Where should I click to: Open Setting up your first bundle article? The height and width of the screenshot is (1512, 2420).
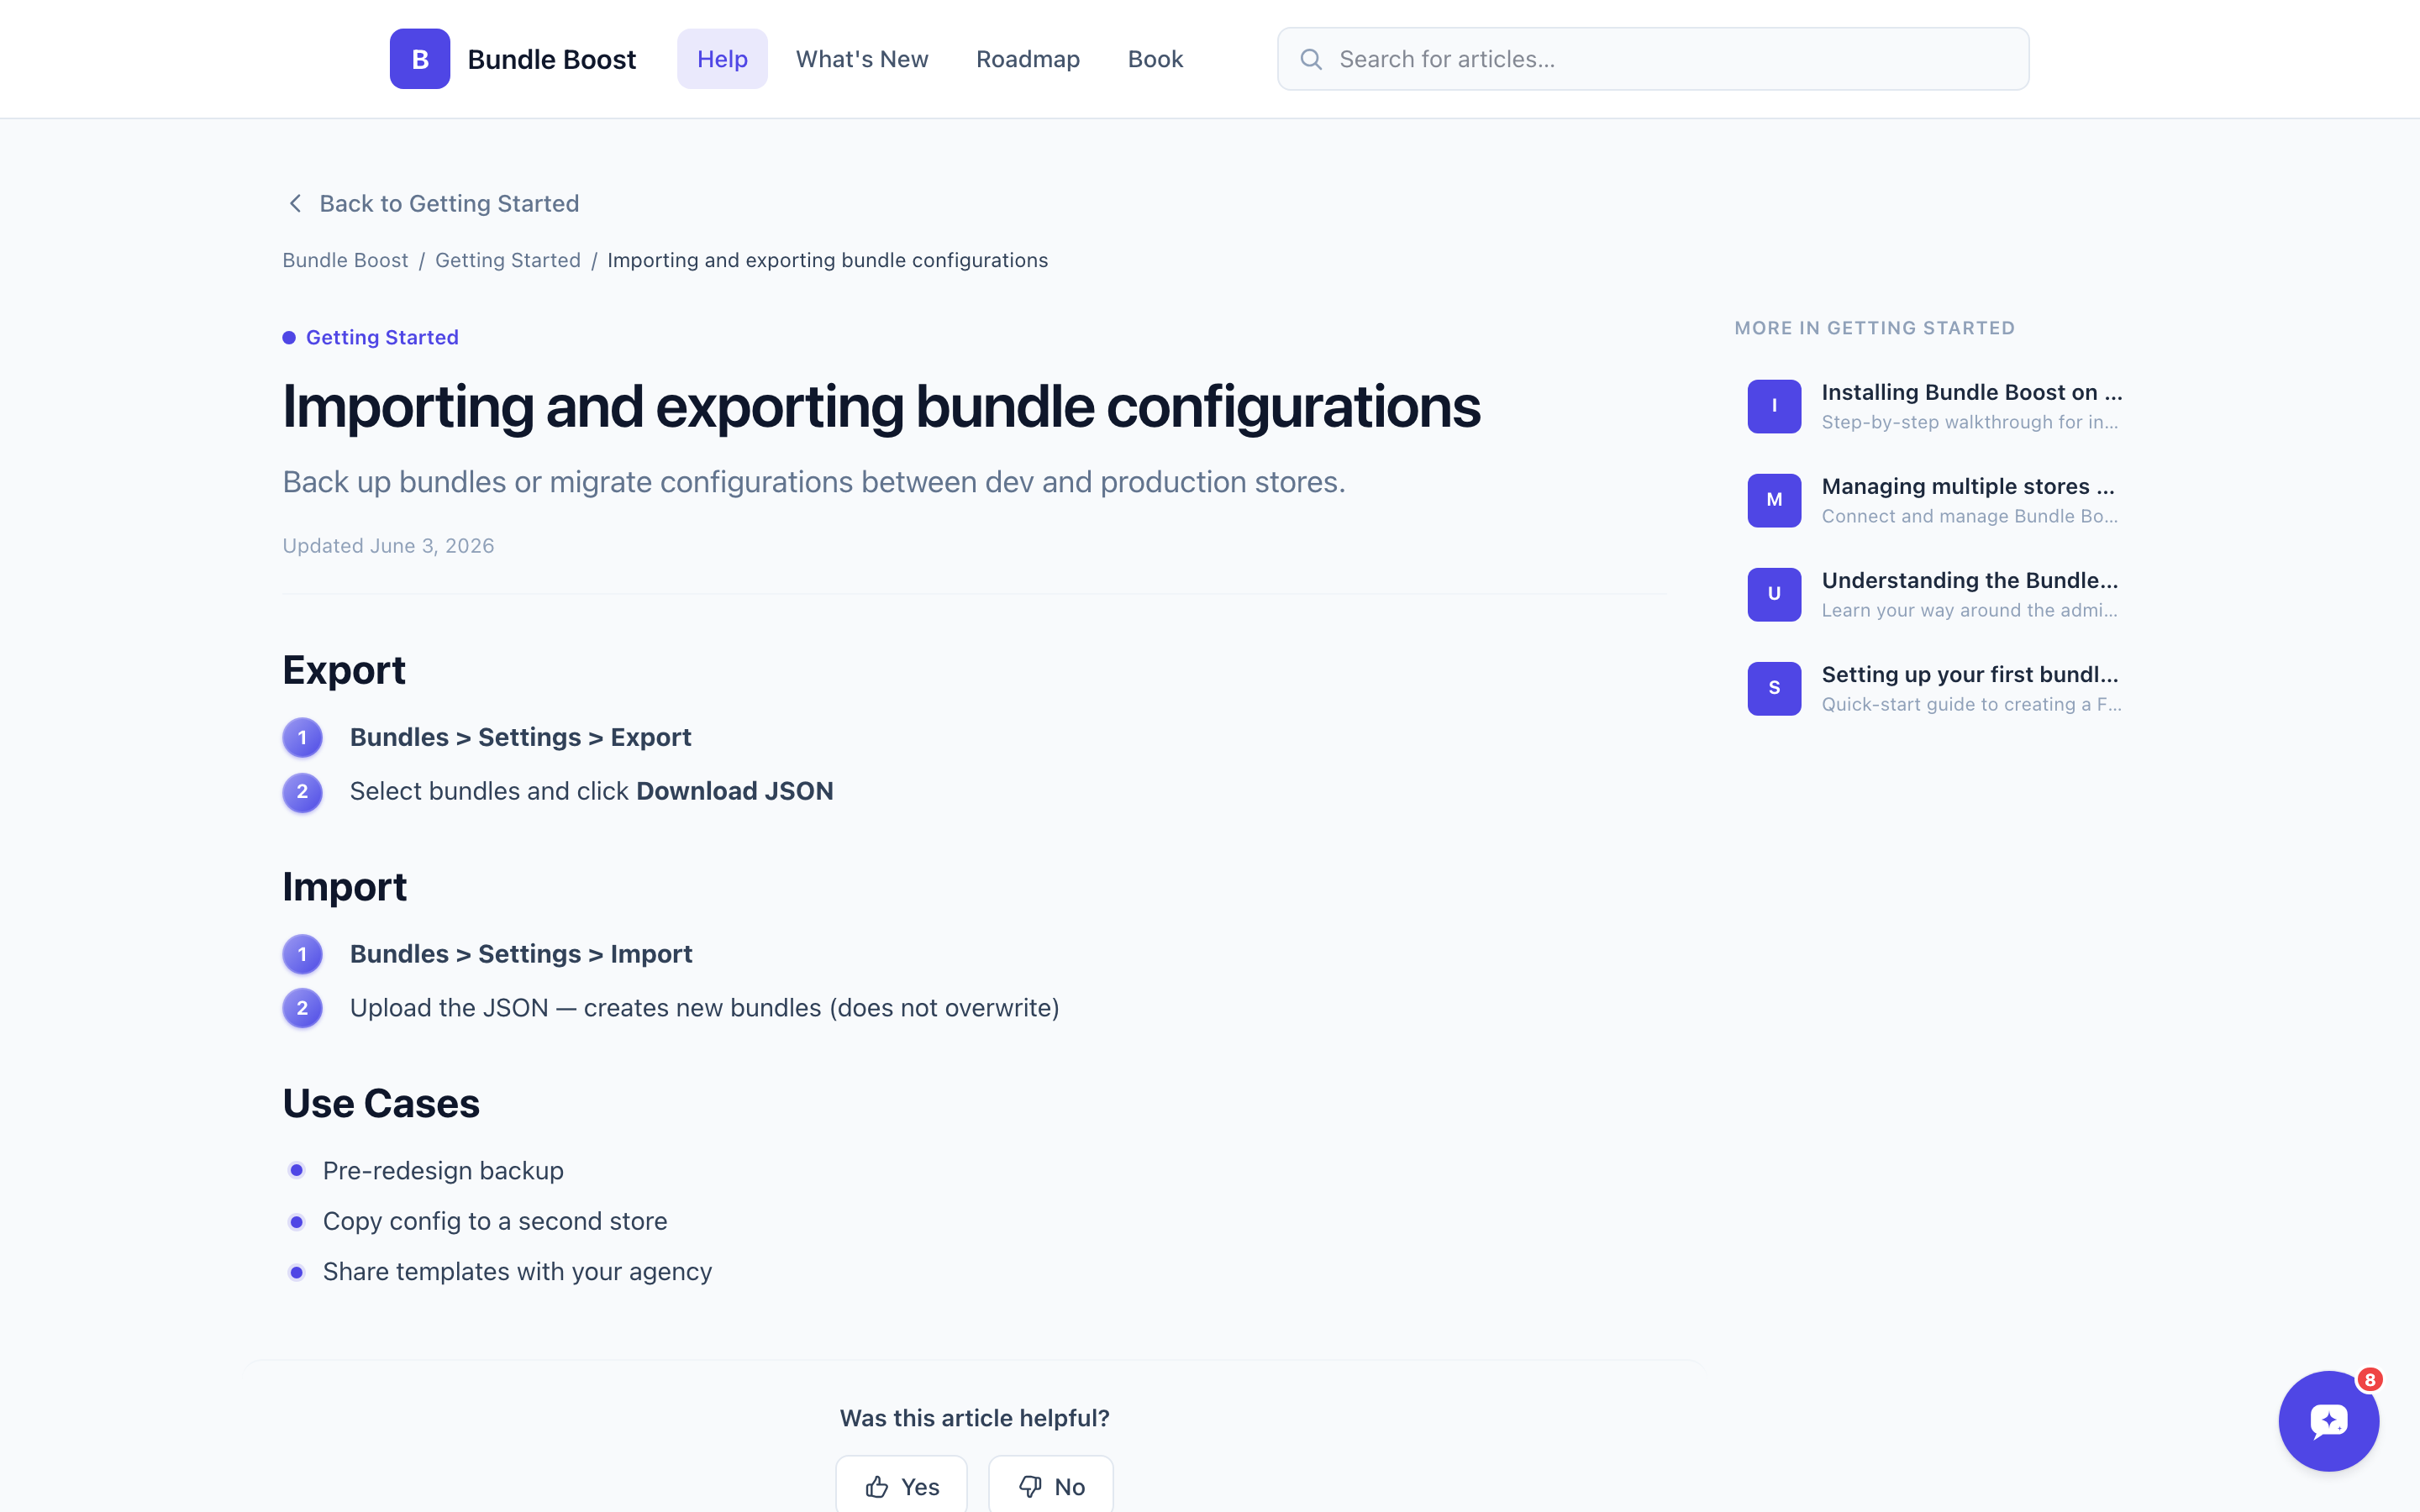tap(1935, 688)
